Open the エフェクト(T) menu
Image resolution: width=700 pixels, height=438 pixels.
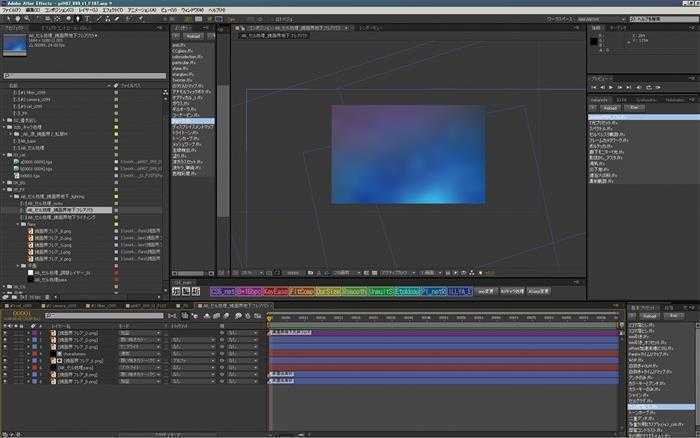(112, 10)
